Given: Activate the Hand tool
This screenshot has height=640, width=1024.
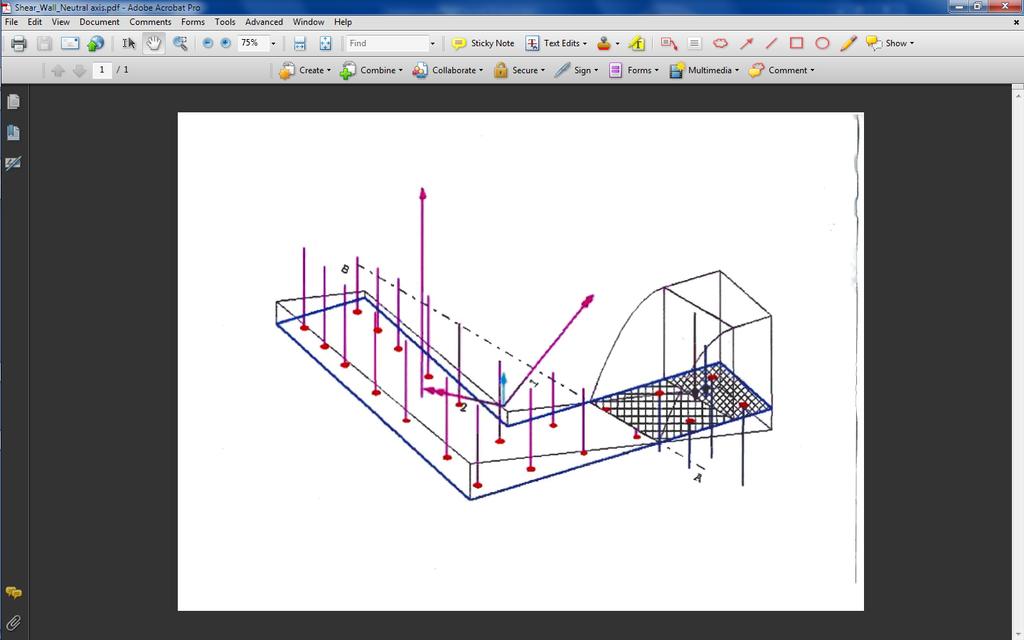Looking at the screenshot, I should [x=154, y=44].
